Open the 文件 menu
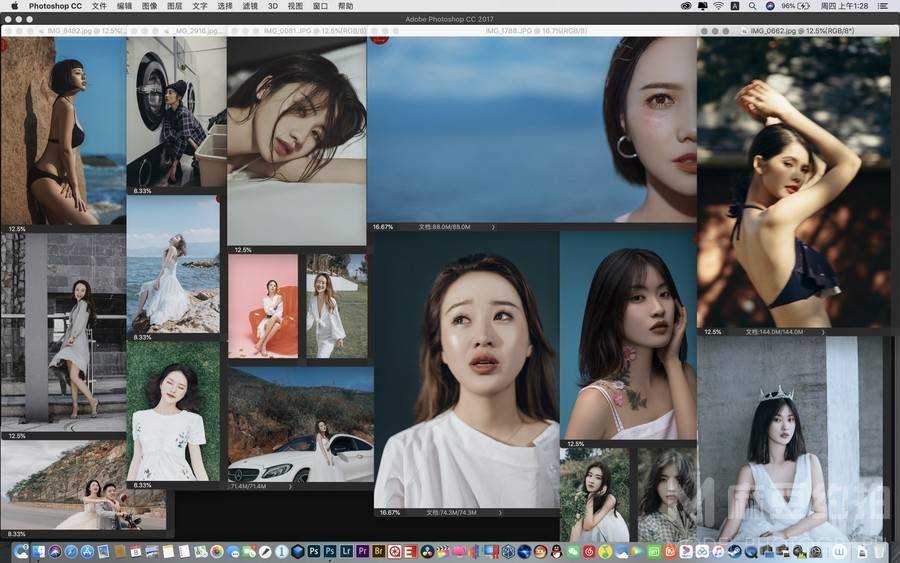 pyautogui.click(x=99, y=6)
